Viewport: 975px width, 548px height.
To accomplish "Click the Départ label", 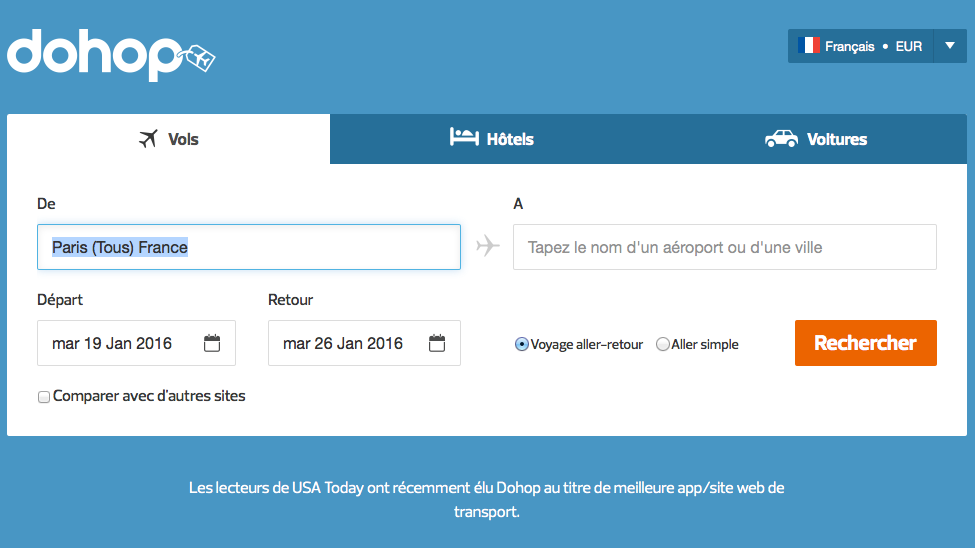I will click(60, 300).
